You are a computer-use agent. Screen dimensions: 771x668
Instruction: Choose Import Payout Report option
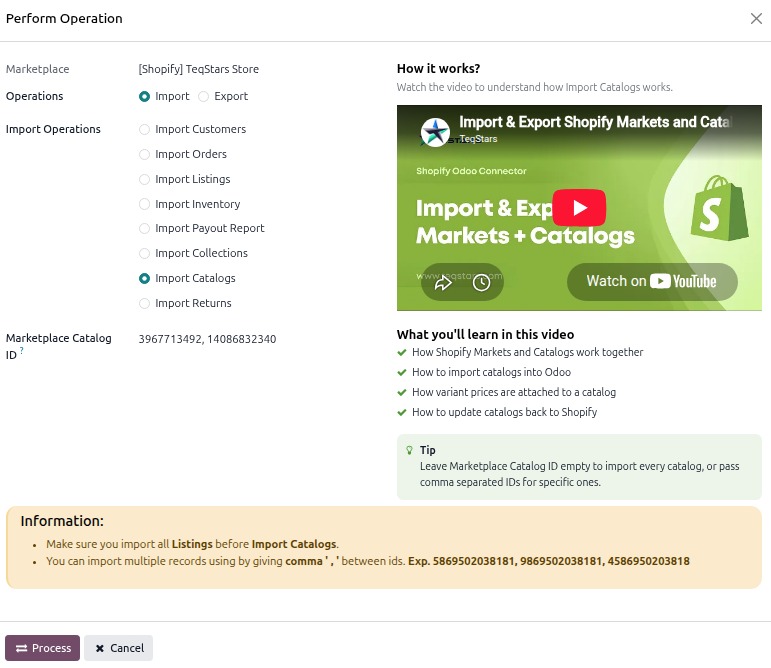(x=144, y=229)
